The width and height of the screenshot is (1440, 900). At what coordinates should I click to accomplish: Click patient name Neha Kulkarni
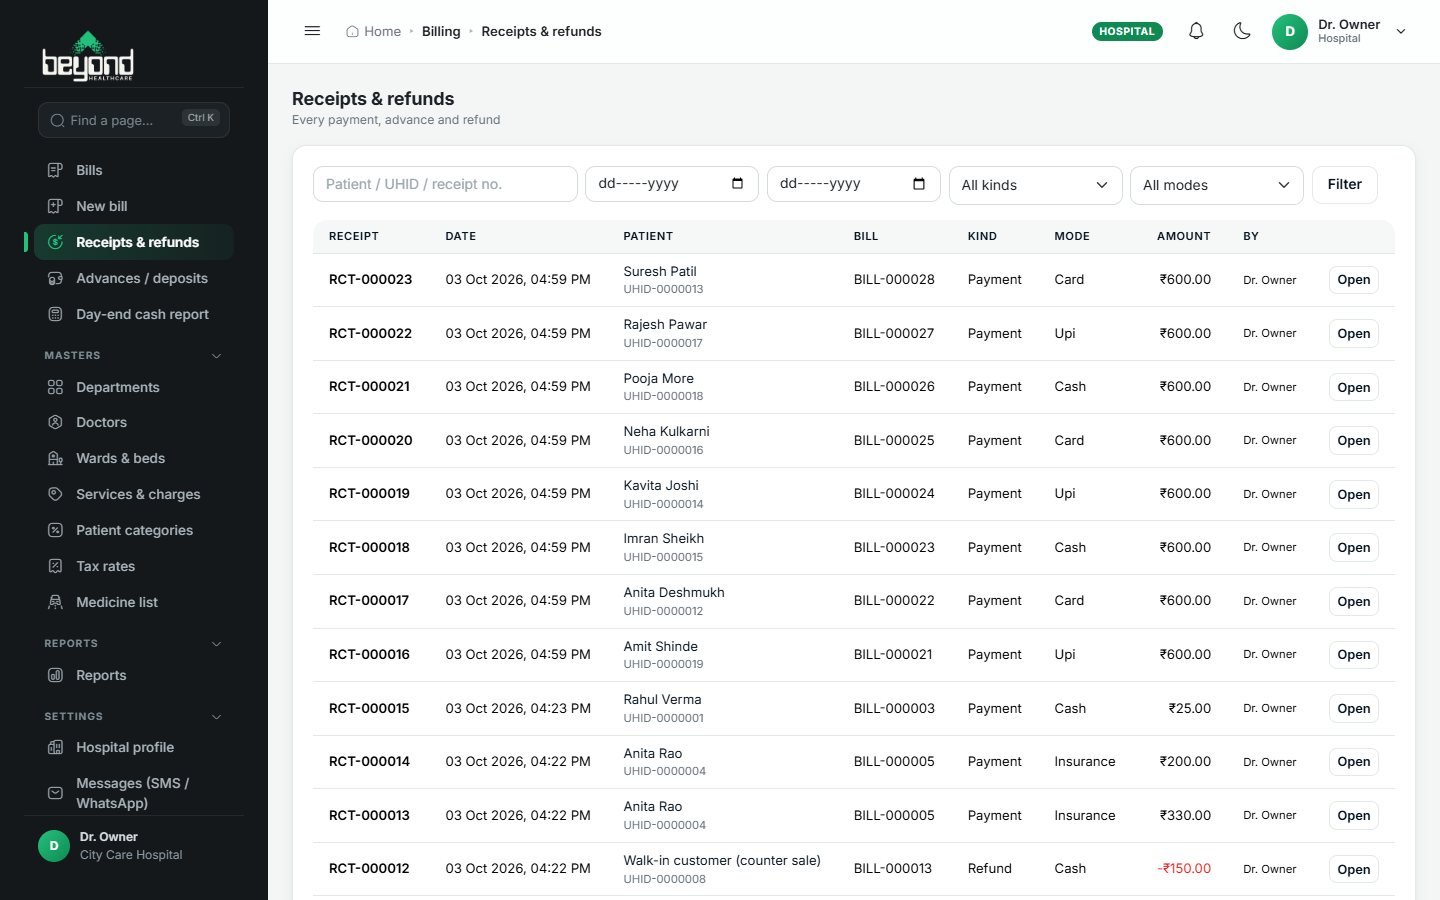pyautogui.click(x=667, y=432)
